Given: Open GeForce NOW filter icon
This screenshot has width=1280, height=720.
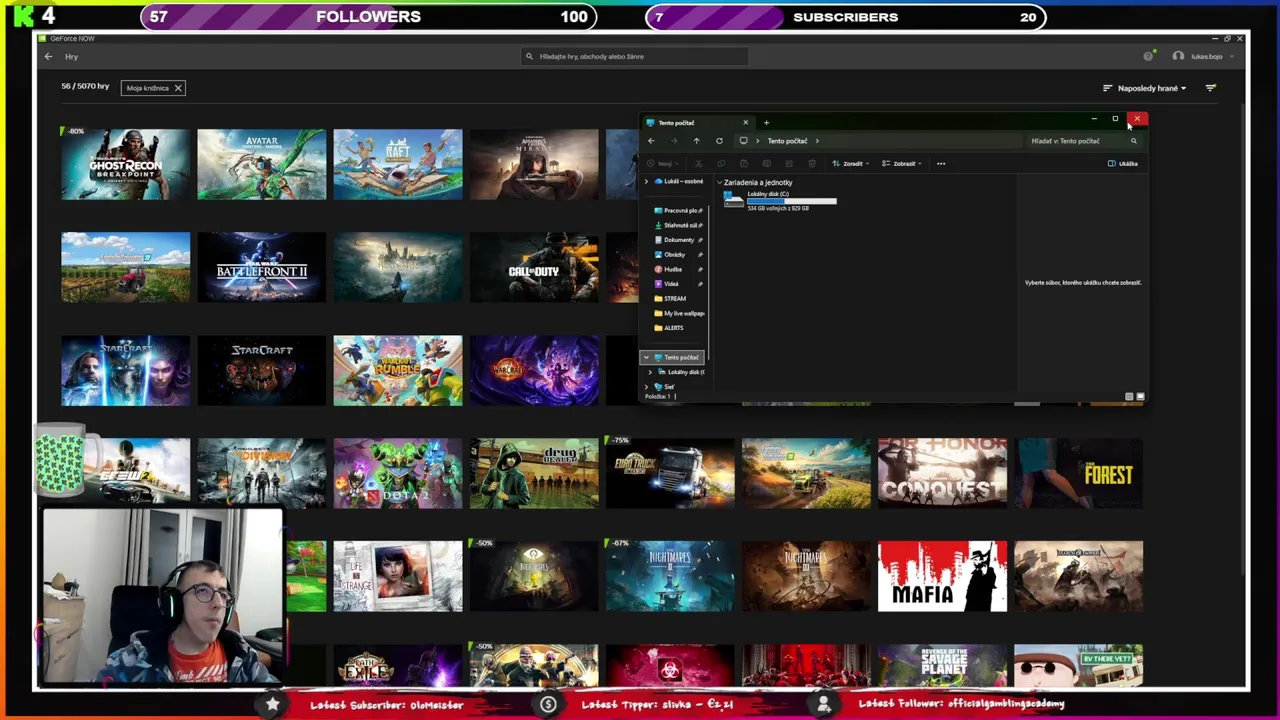Looking at the screenshot, I should coord(1210,88).
